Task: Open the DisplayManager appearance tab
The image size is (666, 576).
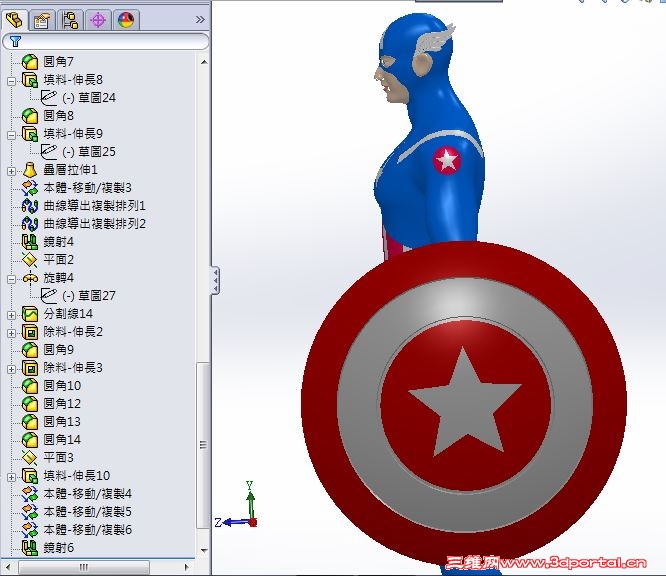Action: (126, 20)
